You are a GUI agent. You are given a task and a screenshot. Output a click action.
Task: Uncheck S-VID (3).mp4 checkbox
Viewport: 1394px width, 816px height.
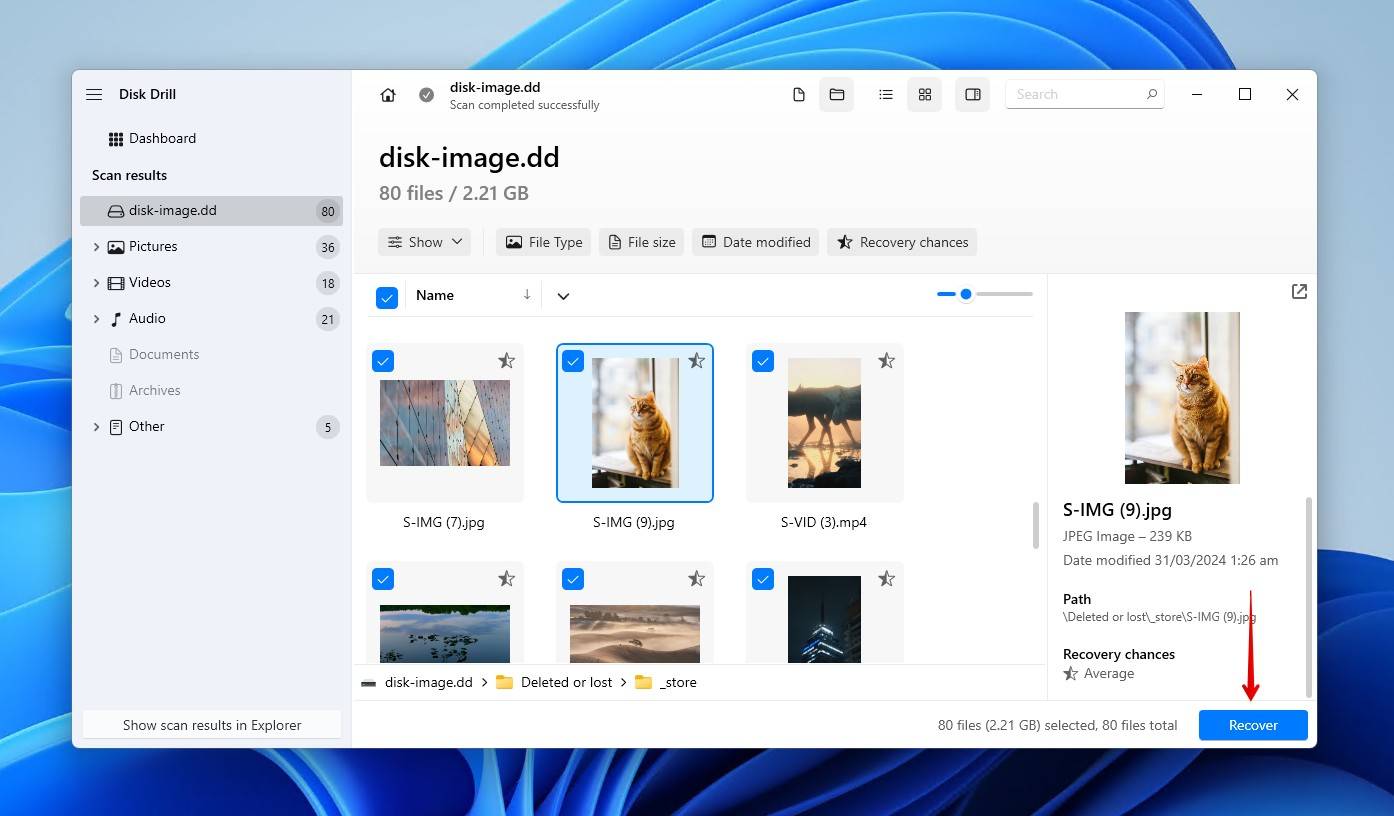pyautogui.click(x=763, y=361)
